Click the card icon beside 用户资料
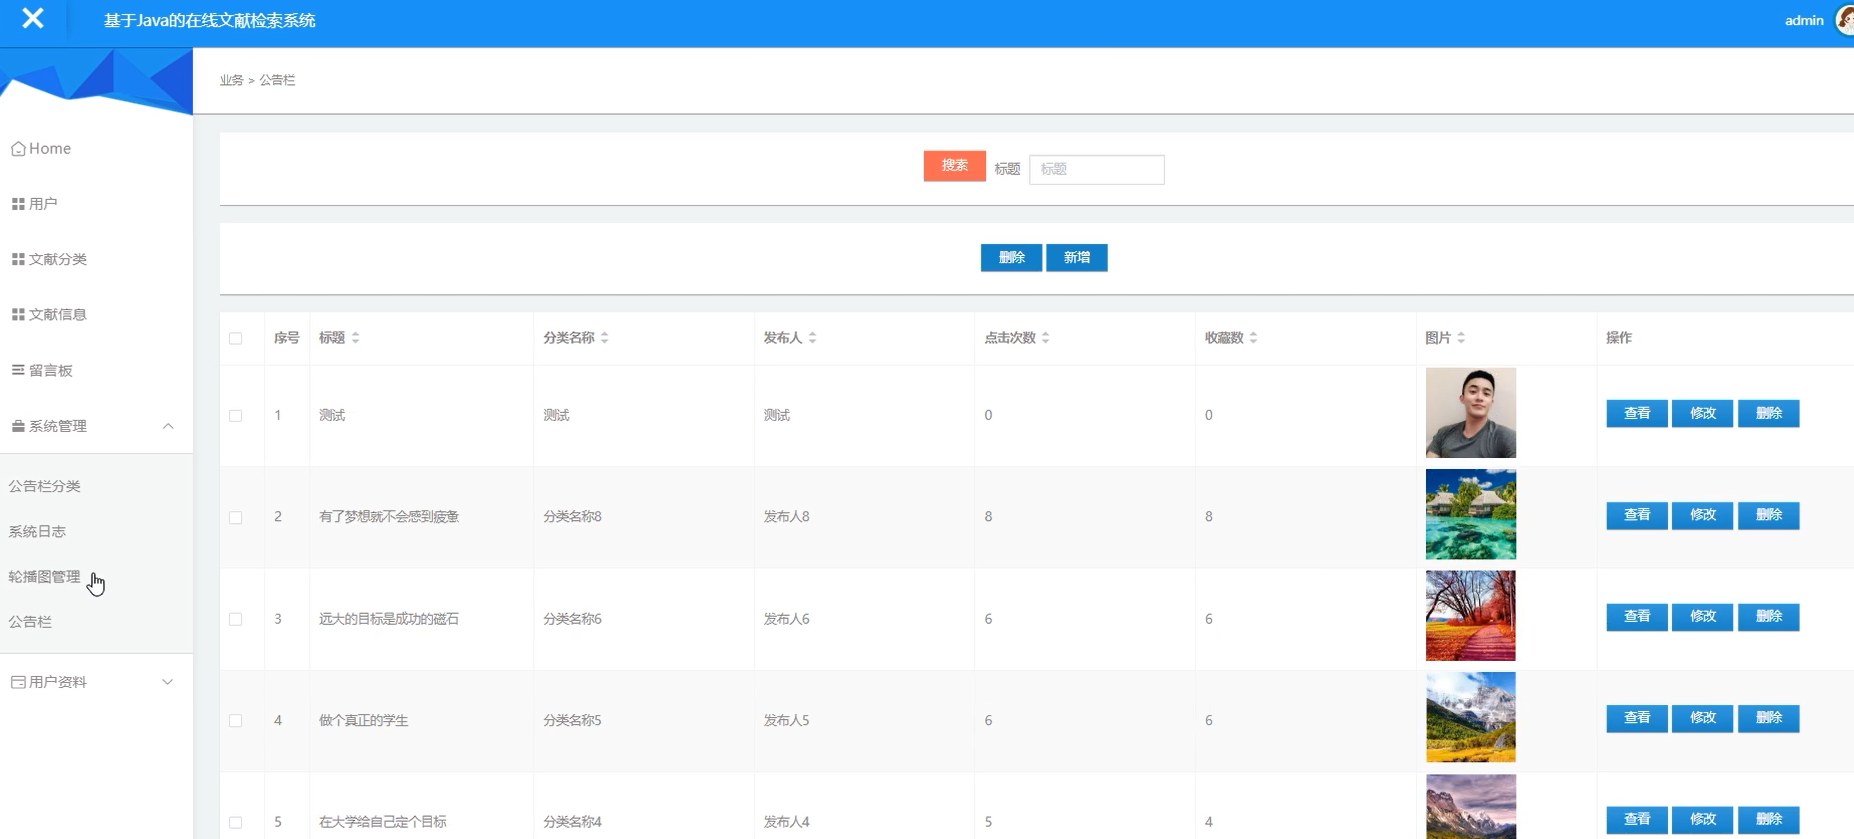This screenshot has height=839, width=1854. [x=18, y=682]
